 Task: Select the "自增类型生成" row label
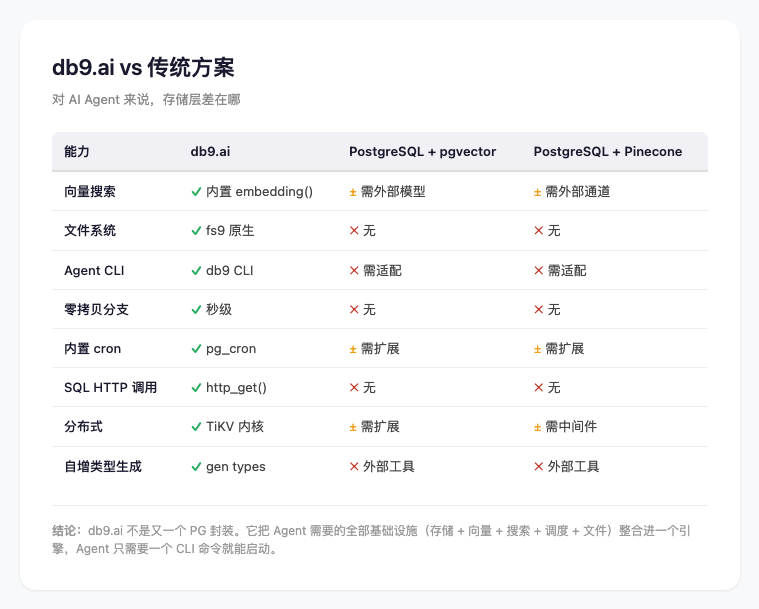pyautogui.click(x=103, y=467)
